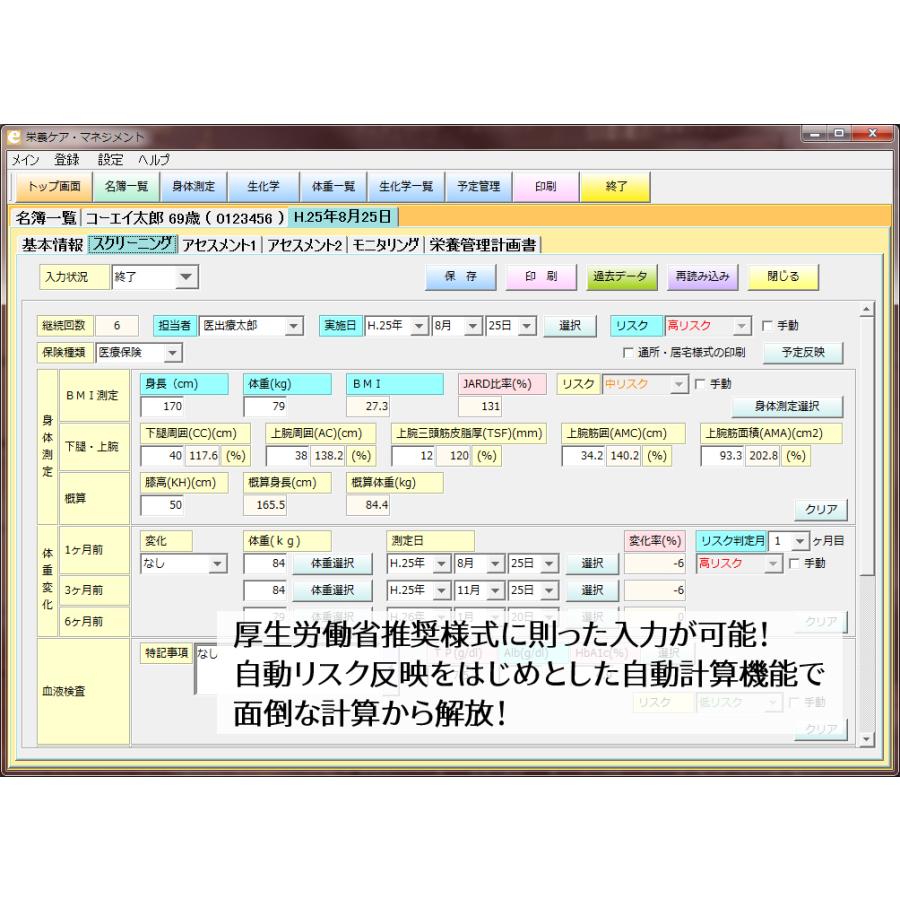This screenshot has height=900, width=900.
Task: Open the 設定 menu
Action: pyautogui.click(x=111, y=159)
